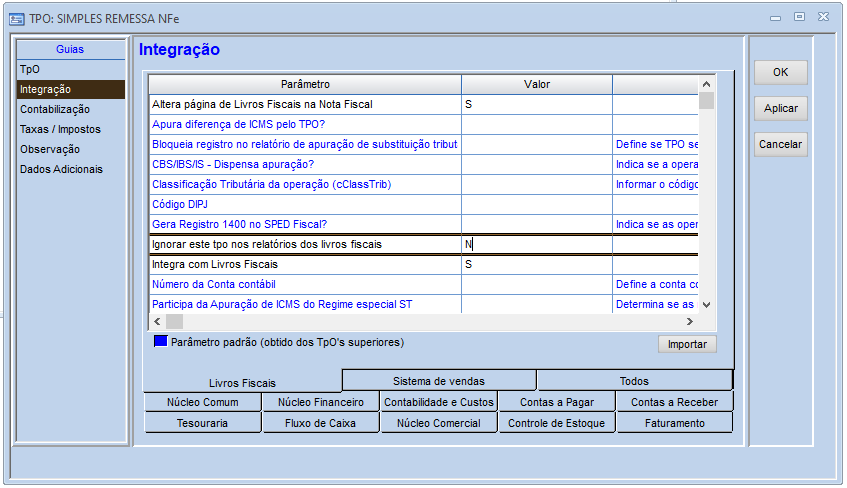Image resolution: width=847 pixels, height=488 pixels.
Task: Switch to the Todos tab
Action: pos(634,381)
